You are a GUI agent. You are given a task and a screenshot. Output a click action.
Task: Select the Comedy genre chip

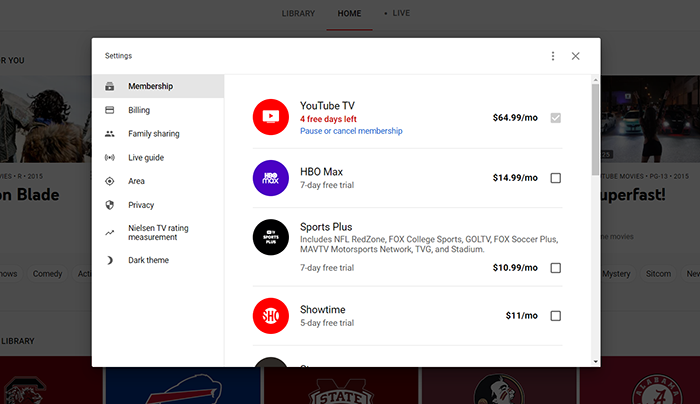click(47, 274)
